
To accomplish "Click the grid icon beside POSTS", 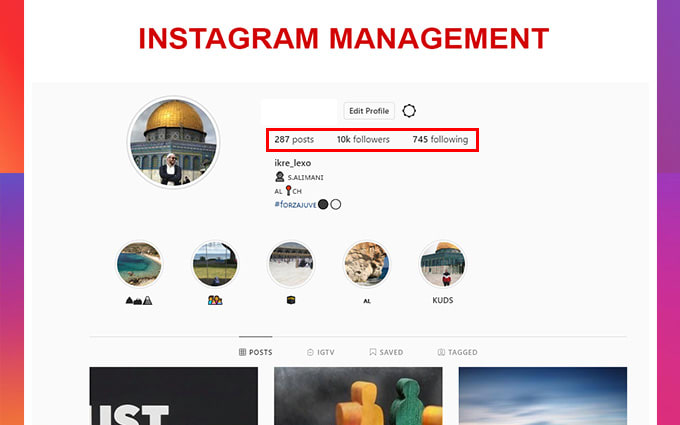I will [242, 352].
